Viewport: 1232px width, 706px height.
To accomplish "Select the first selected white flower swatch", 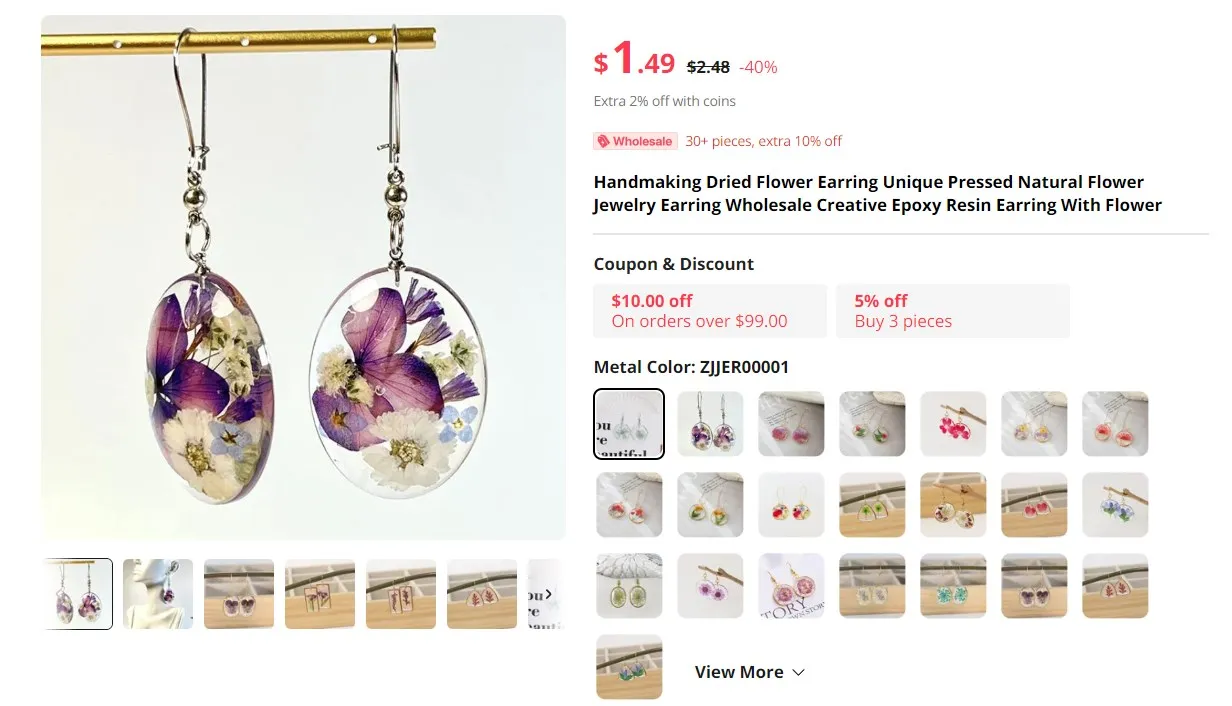I will pyautogui.click(x=629, y=423).
